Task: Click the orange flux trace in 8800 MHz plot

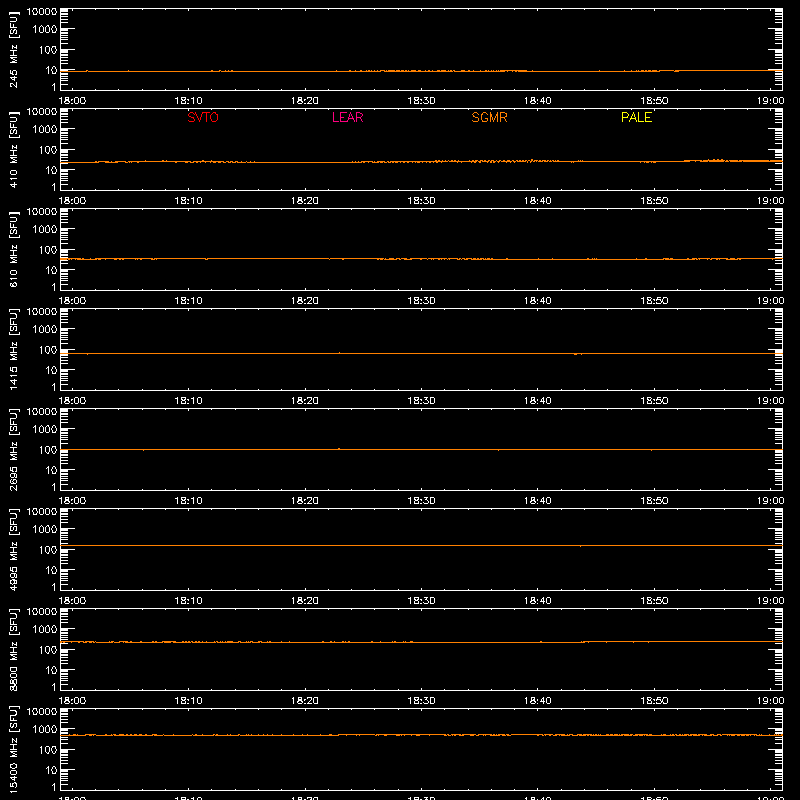Action: tap(421, 642)
